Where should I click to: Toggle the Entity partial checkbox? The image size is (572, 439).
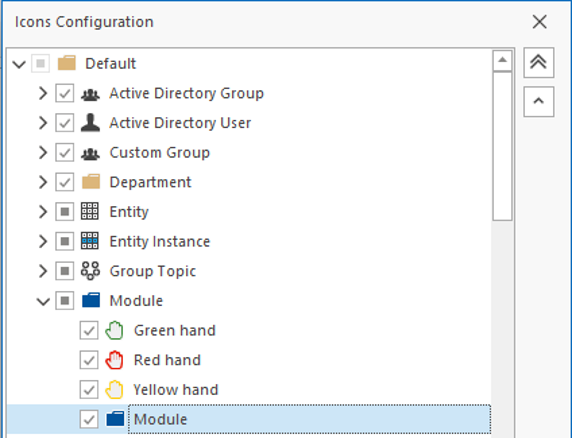point(65,211)
